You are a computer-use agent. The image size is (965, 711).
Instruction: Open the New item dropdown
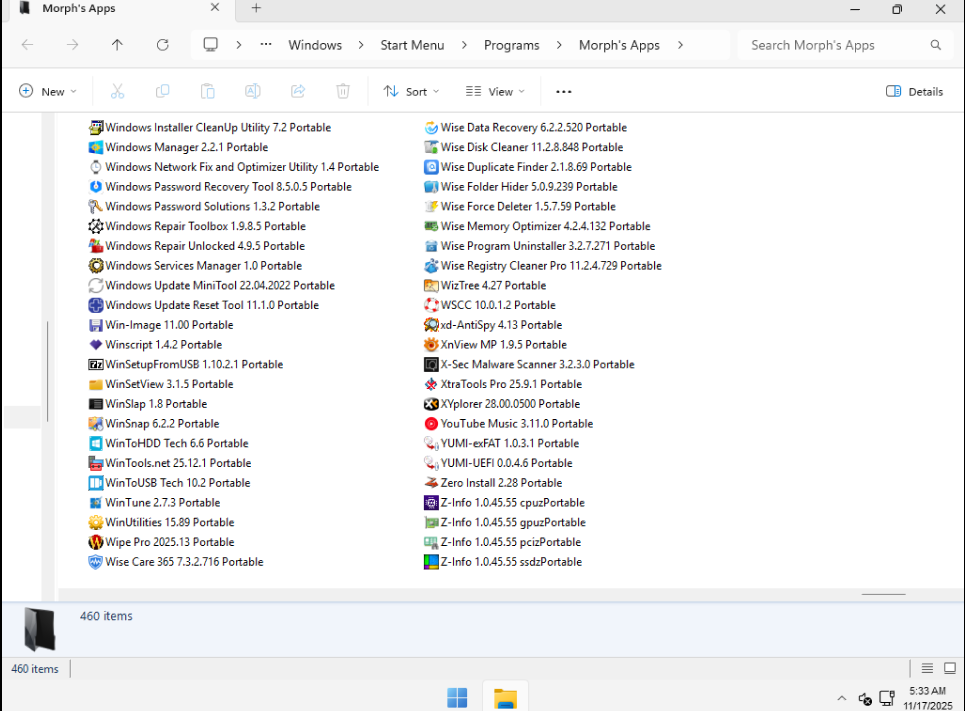click(47, 91)
